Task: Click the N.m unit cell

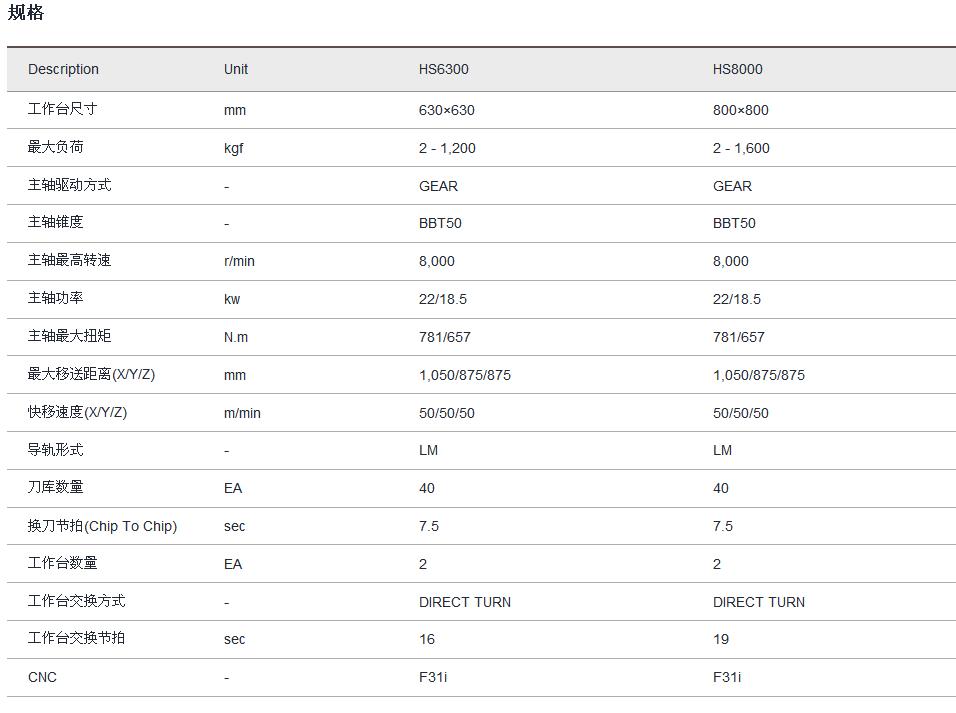Action: (x=236, y=337)
